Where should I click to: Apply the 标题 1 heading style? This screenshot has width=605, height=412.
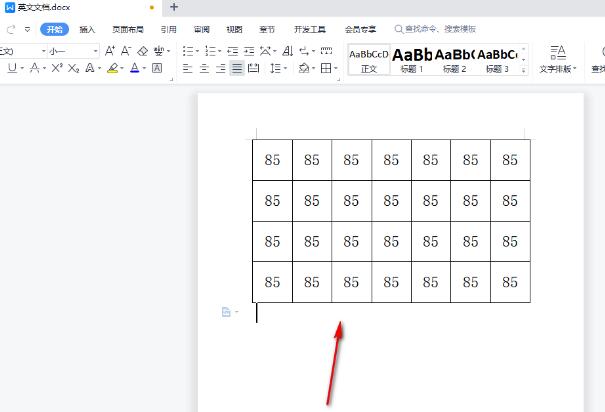point(412,60)
